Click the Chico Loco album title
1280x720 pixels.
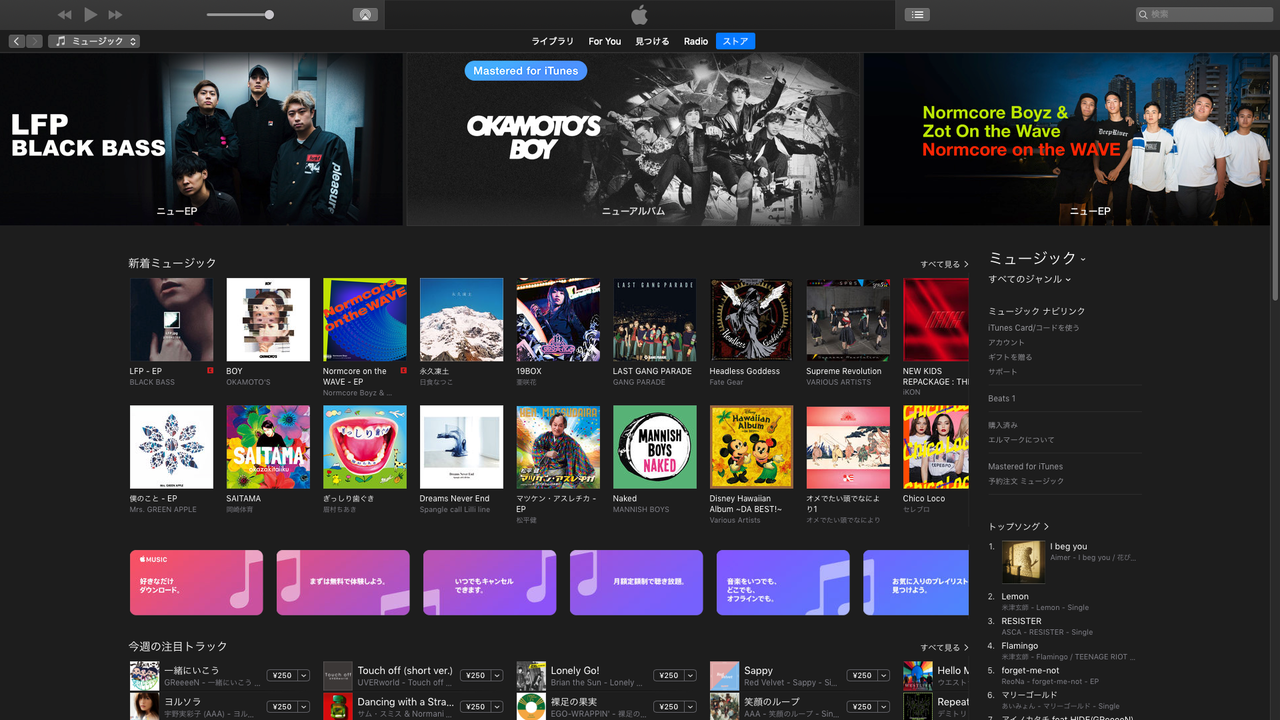click(924, 499)
